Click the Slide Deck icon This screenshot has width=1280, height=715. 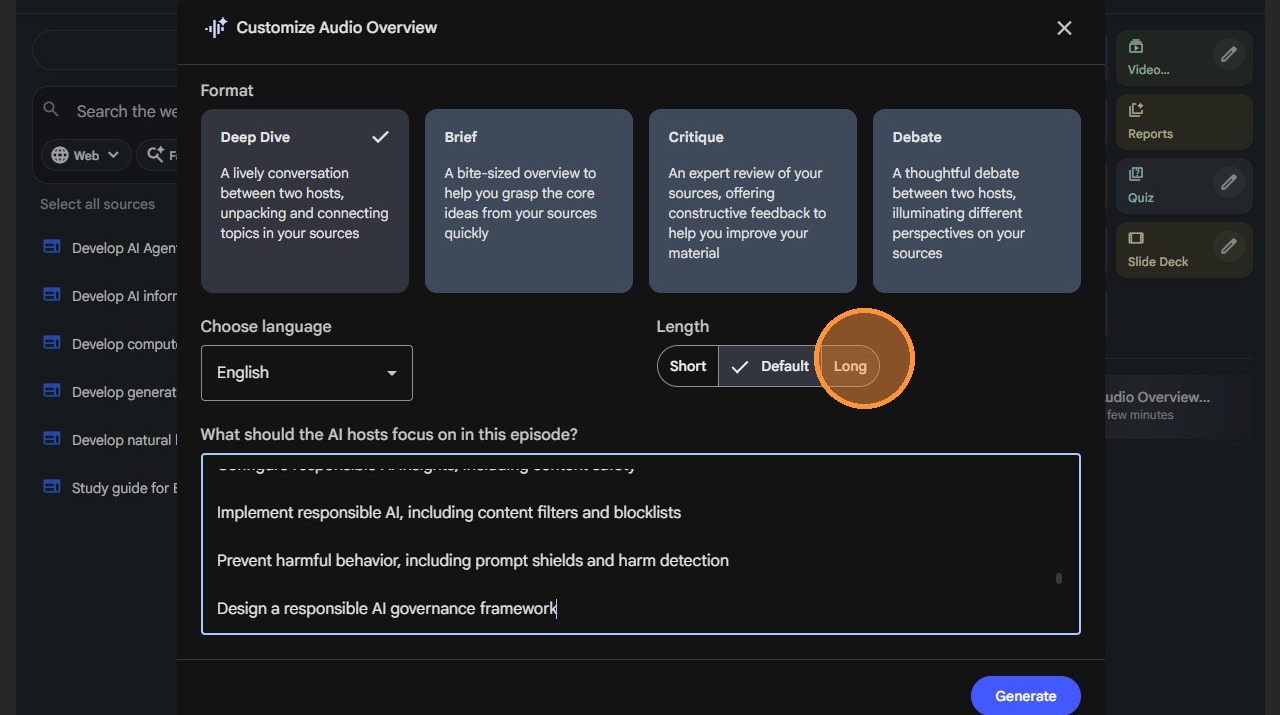1136,238
